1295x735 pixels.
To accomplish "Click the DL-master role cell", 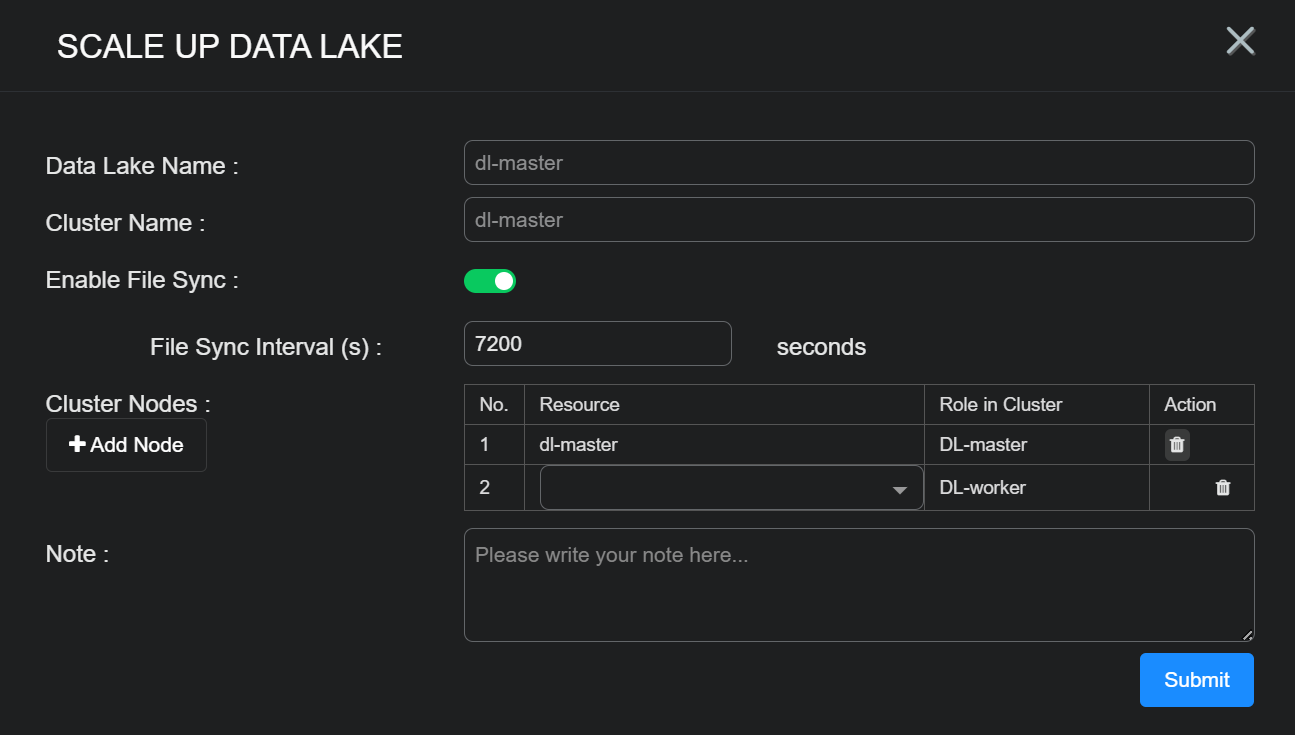I will (x=983, y=445).
